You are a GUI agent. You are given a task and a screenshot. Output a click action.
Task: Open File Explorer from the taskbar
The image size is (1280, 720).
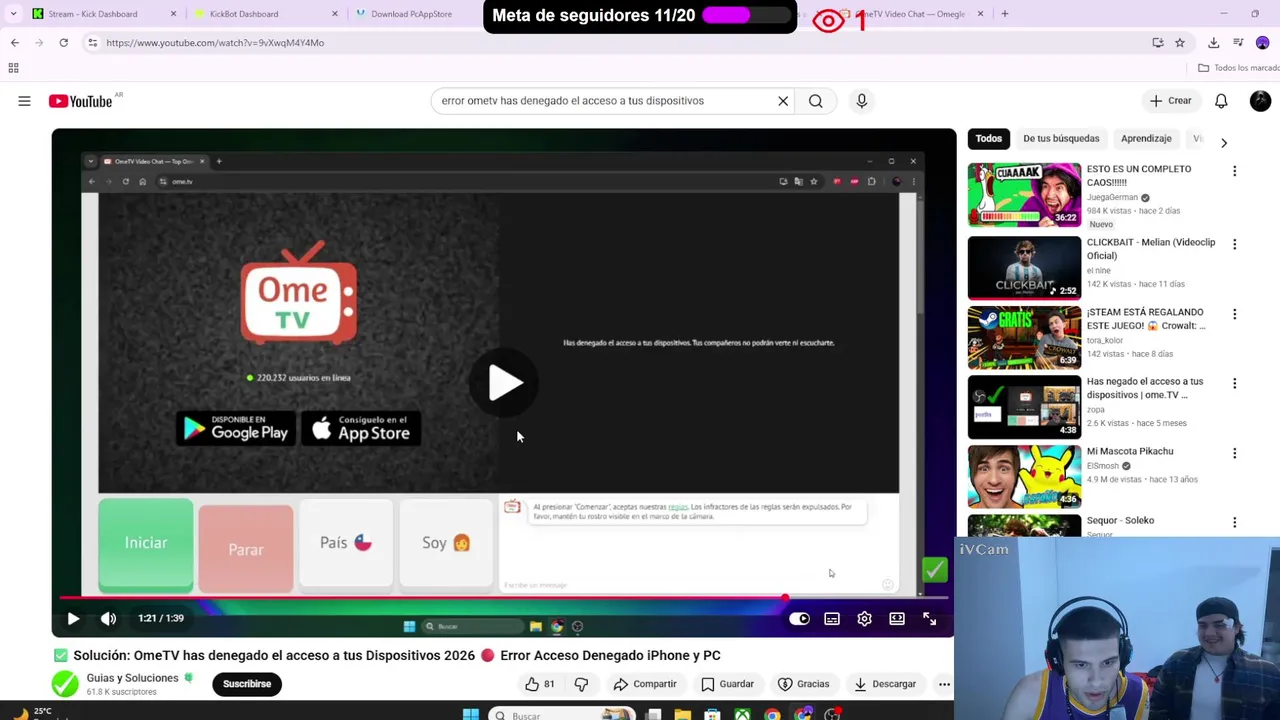(x=682, y=714)
